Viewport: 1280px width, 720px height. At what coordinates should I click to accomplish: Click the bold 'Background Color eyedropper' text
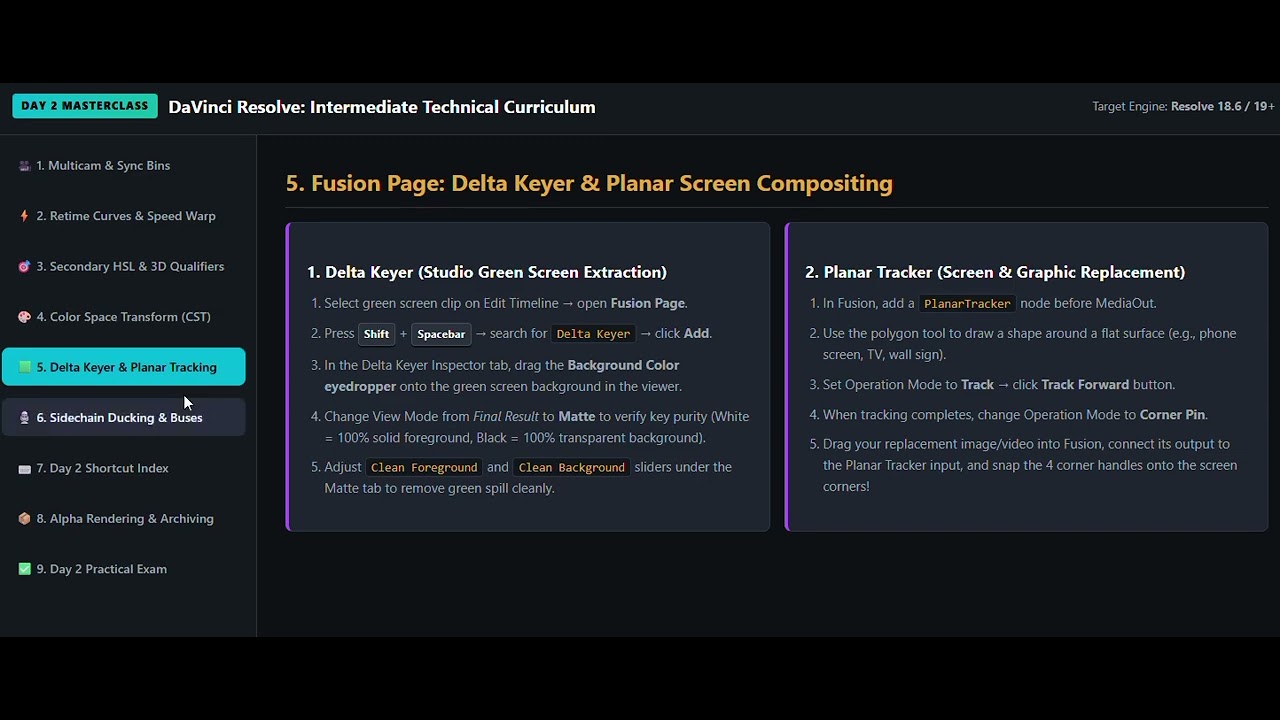point(502,376)
